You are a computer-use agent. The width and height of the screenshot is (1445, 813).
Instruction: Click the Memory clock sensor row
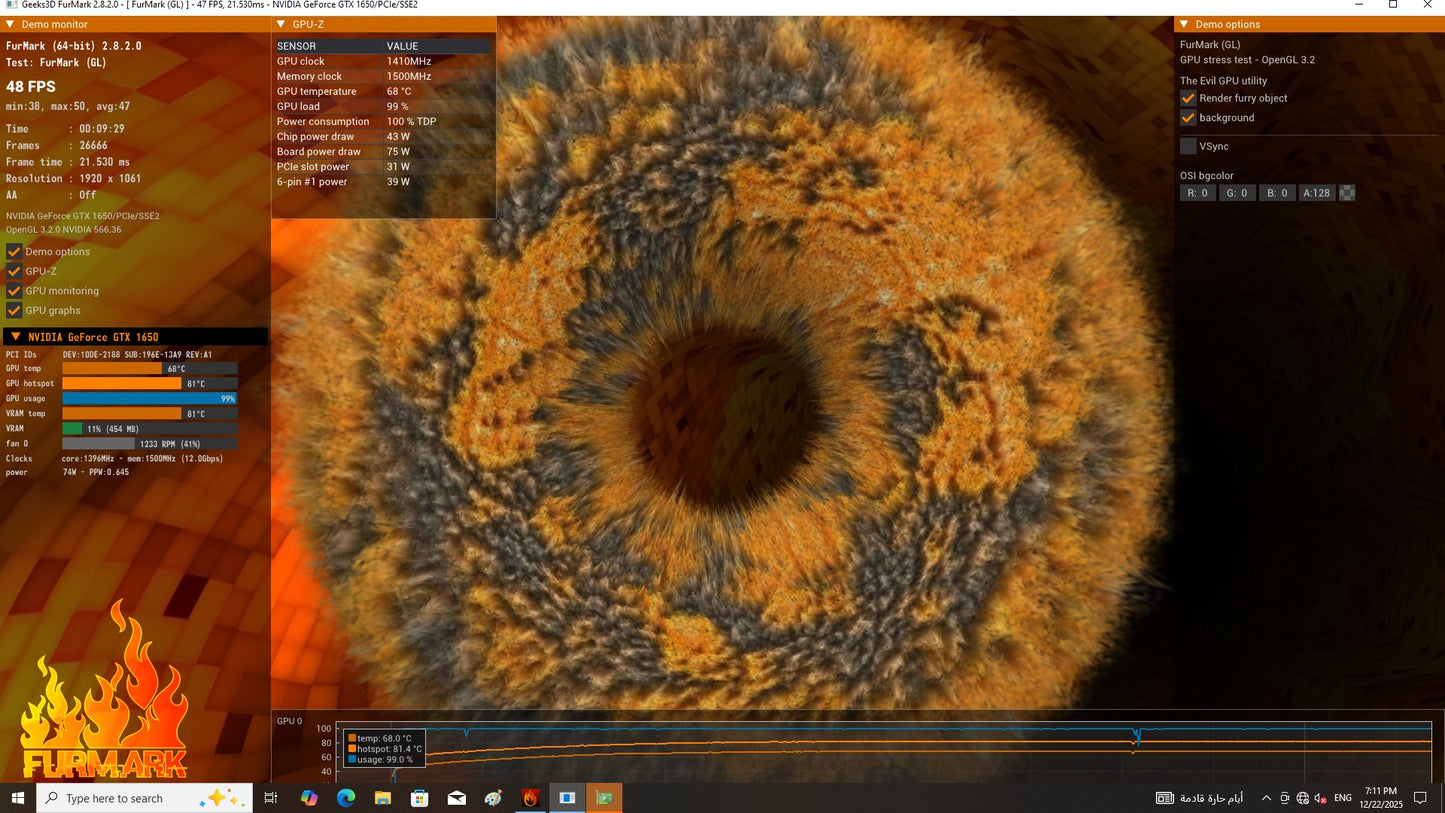tap(384, 76)
